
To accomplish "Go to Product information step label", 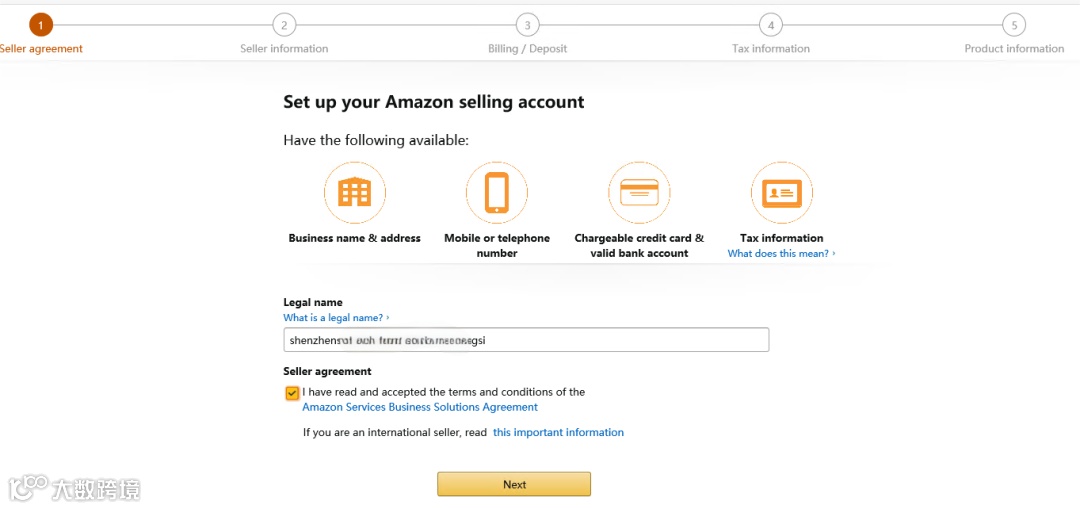I will point(1014,49).
